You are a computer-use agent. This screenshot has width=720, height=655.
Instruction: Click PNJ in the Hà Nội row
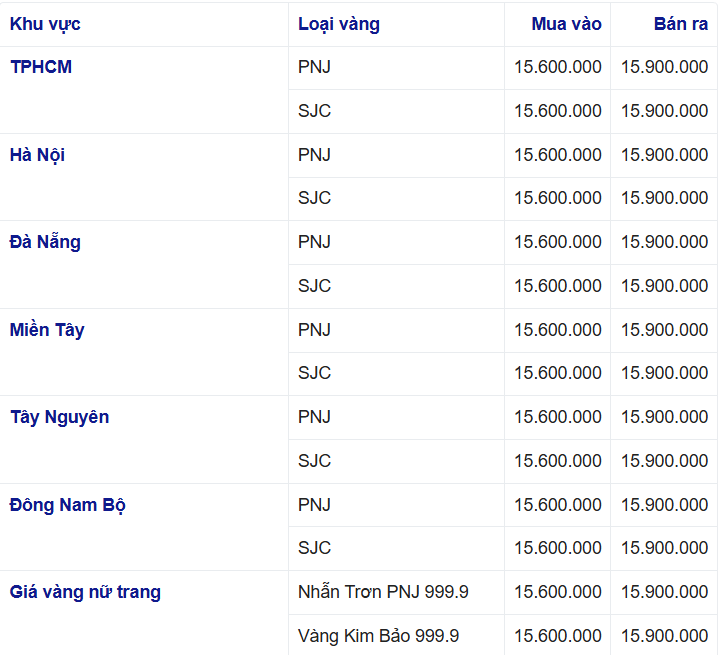pyautogui.click(x=314, y=155)
